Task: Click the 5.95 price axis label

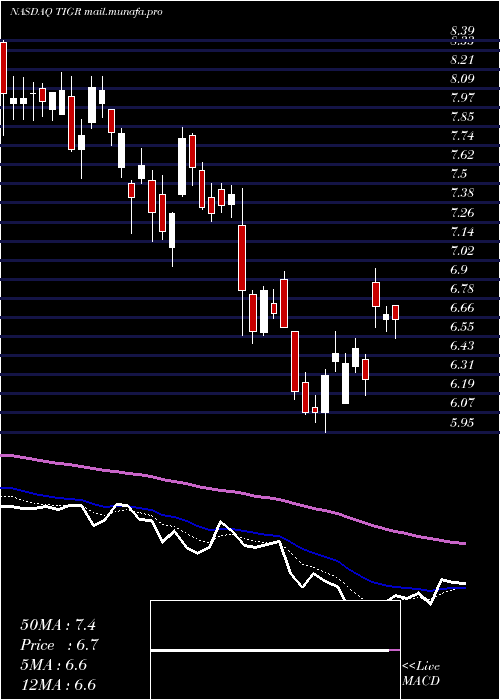Action: coord(462,422)
